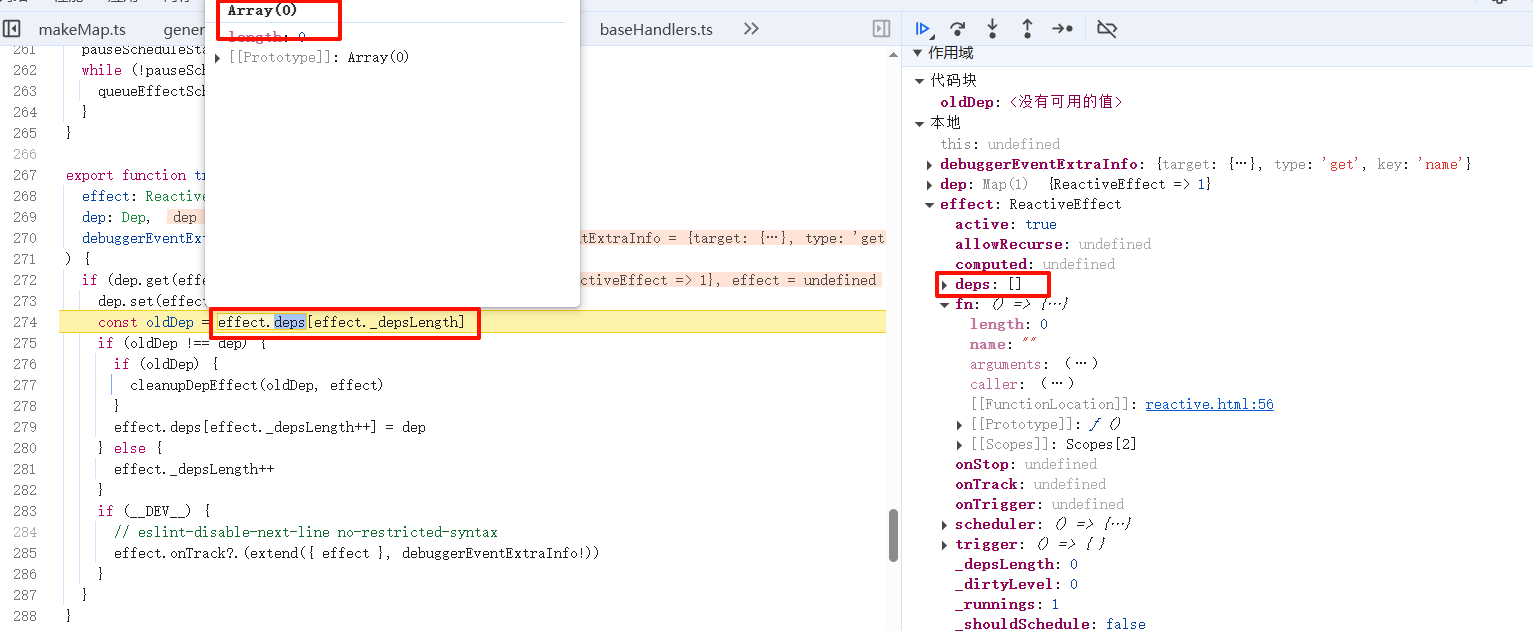
Task: Deactivate all breakpoints
Action: tap(1106, 29)
